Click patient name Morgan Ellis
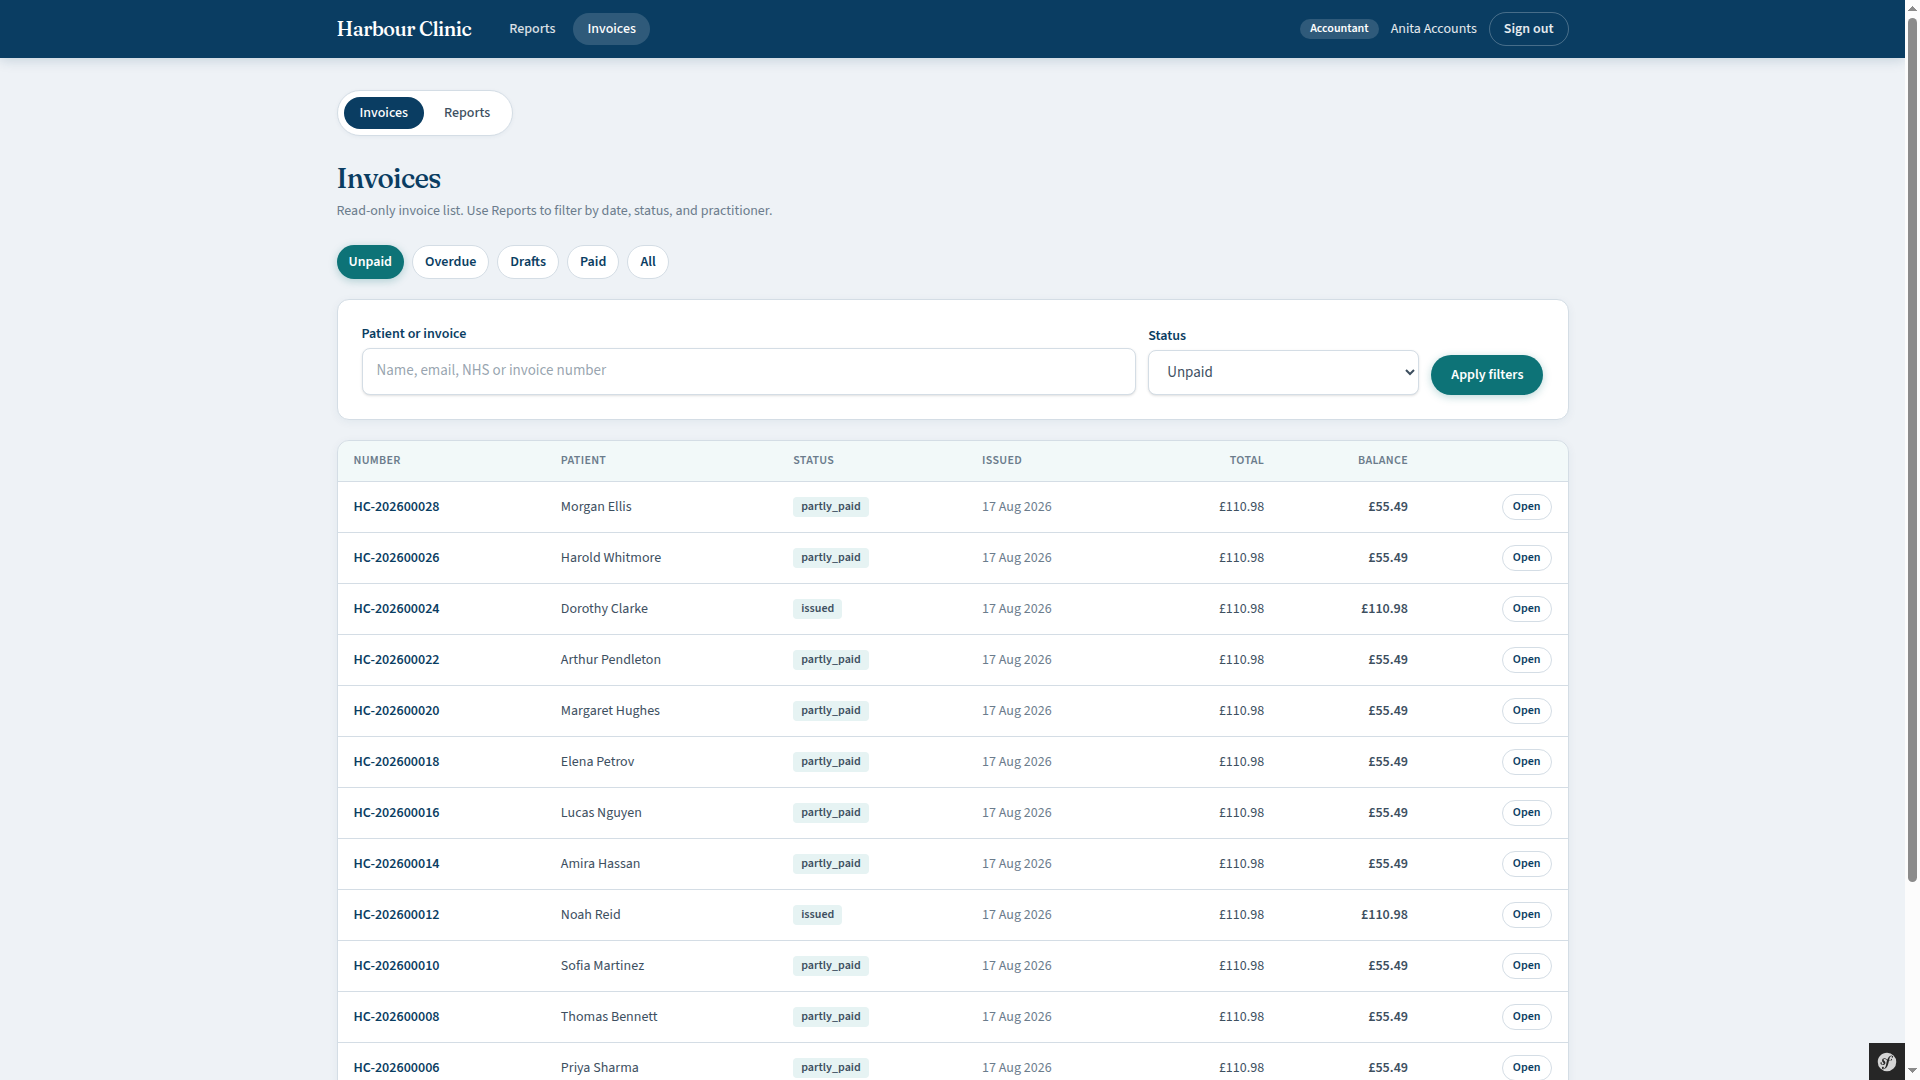 coord(596,507)
